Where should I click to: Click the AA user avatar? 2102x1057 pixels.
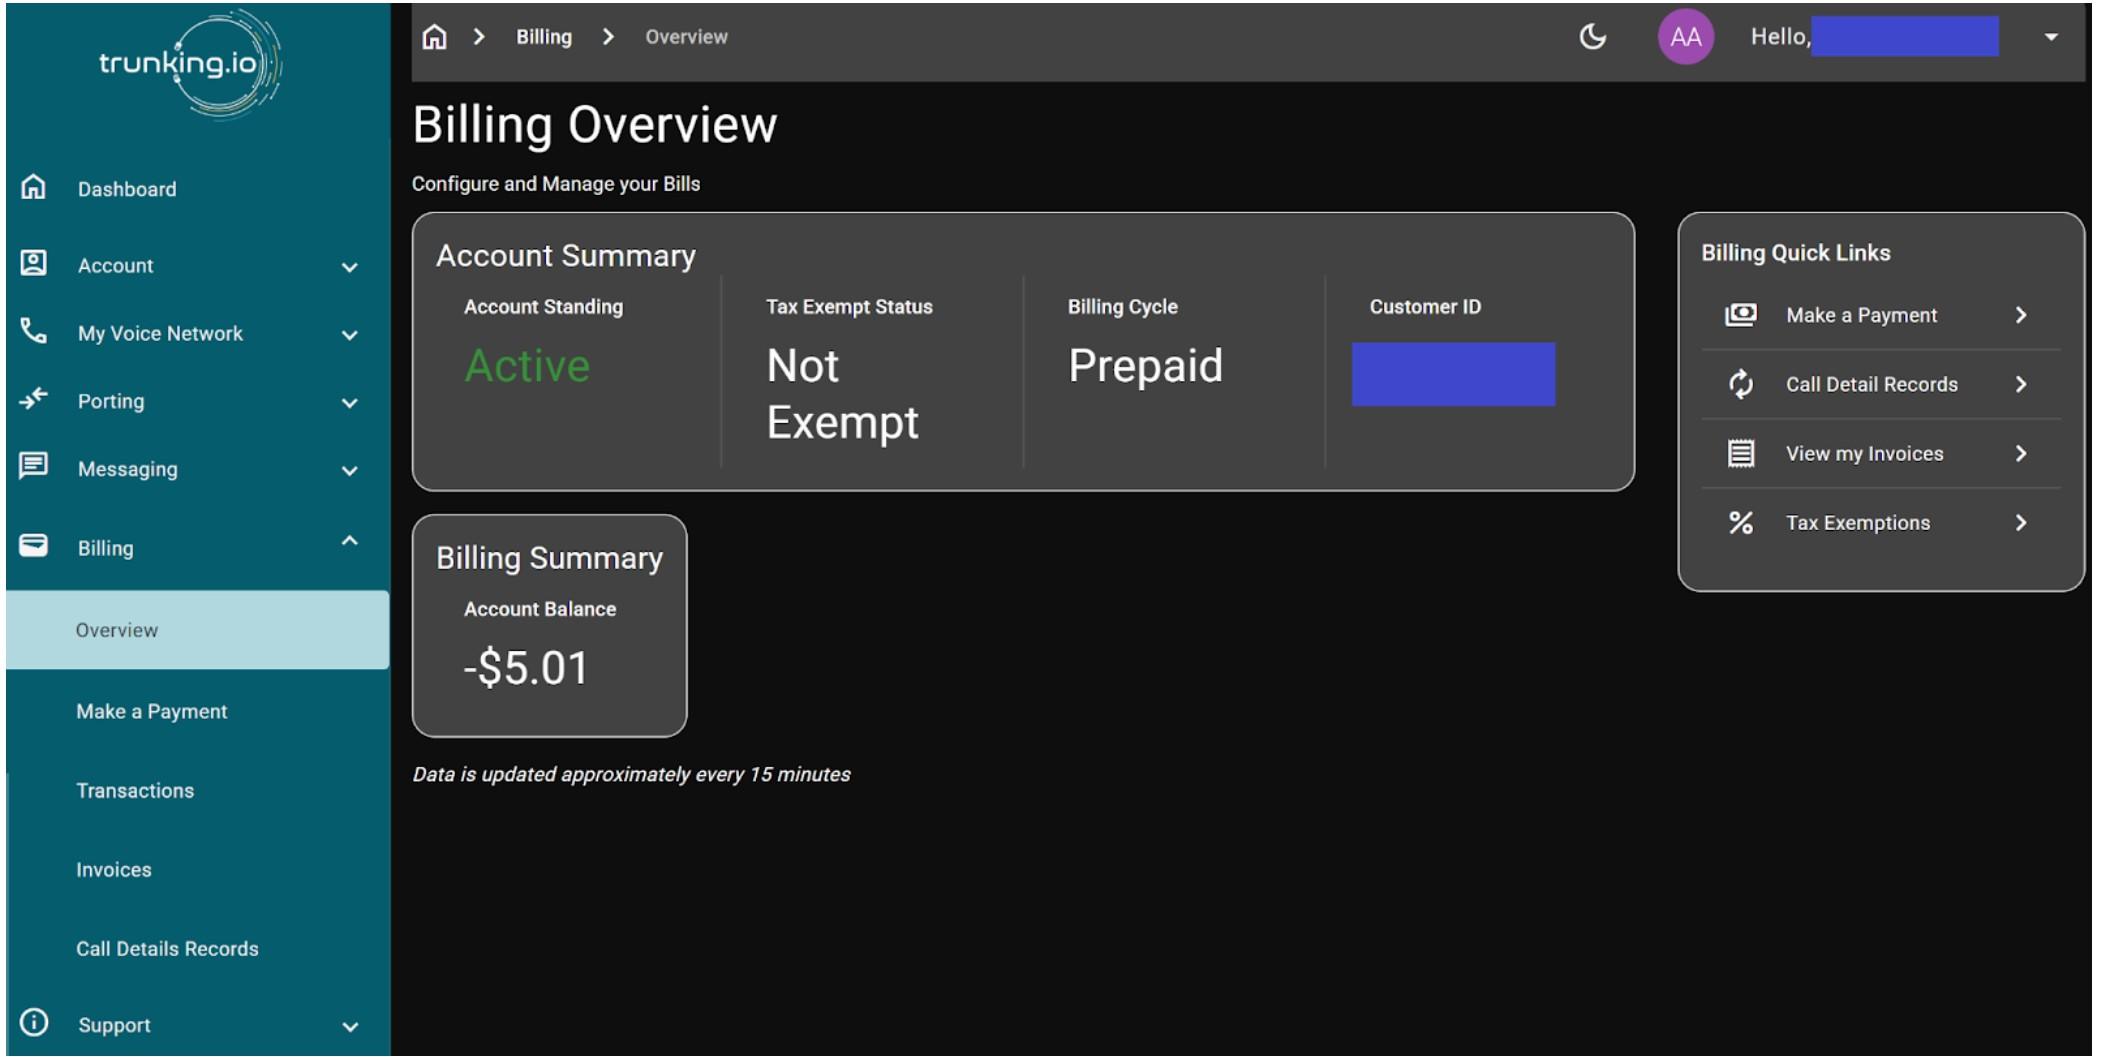tap(1685, 37)
